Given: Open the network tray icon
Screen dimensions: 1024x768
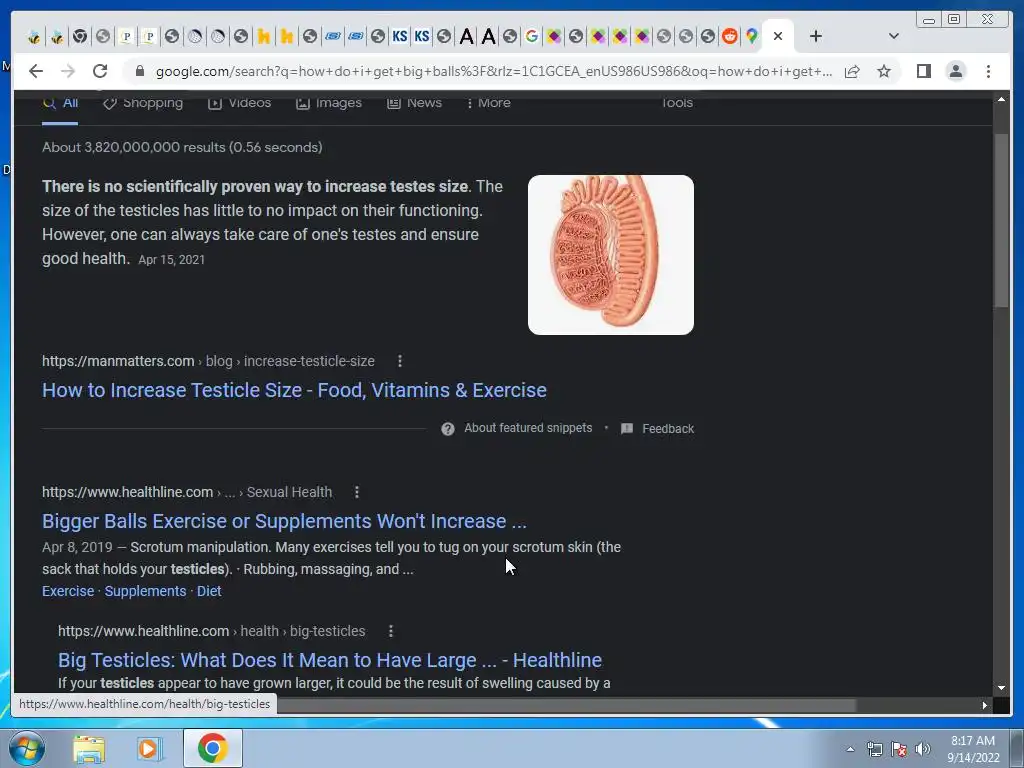Looking at the screenshot, I should point(874,749).
